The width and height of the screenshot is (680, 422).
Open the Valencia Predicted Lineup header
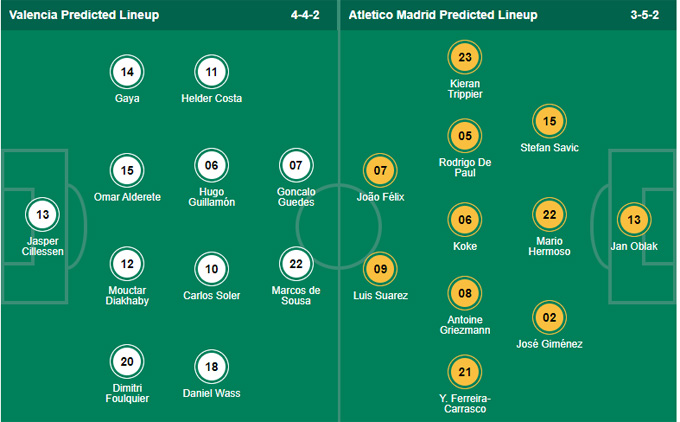pos(84,15)
